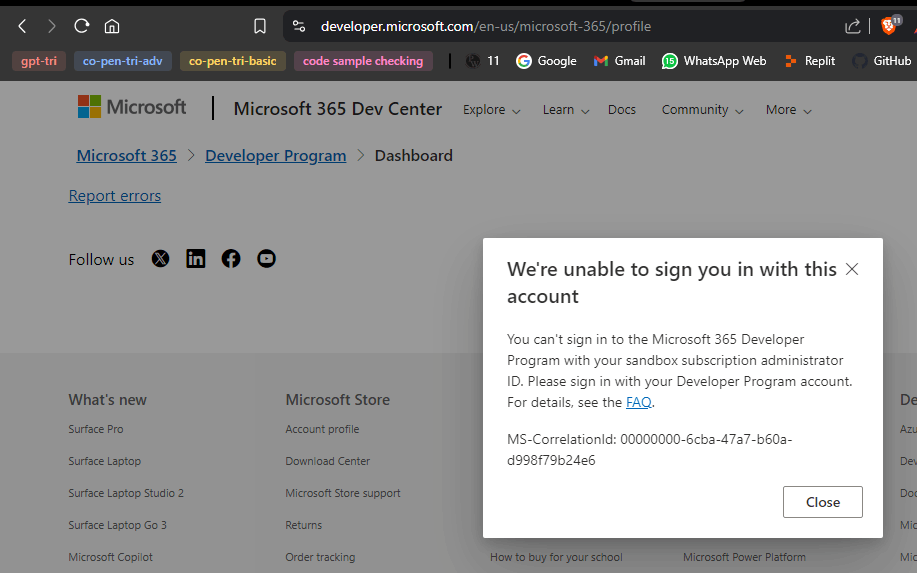Open the Gmail bookmark
Screen dimensions: 917x573
pos(619,61)
